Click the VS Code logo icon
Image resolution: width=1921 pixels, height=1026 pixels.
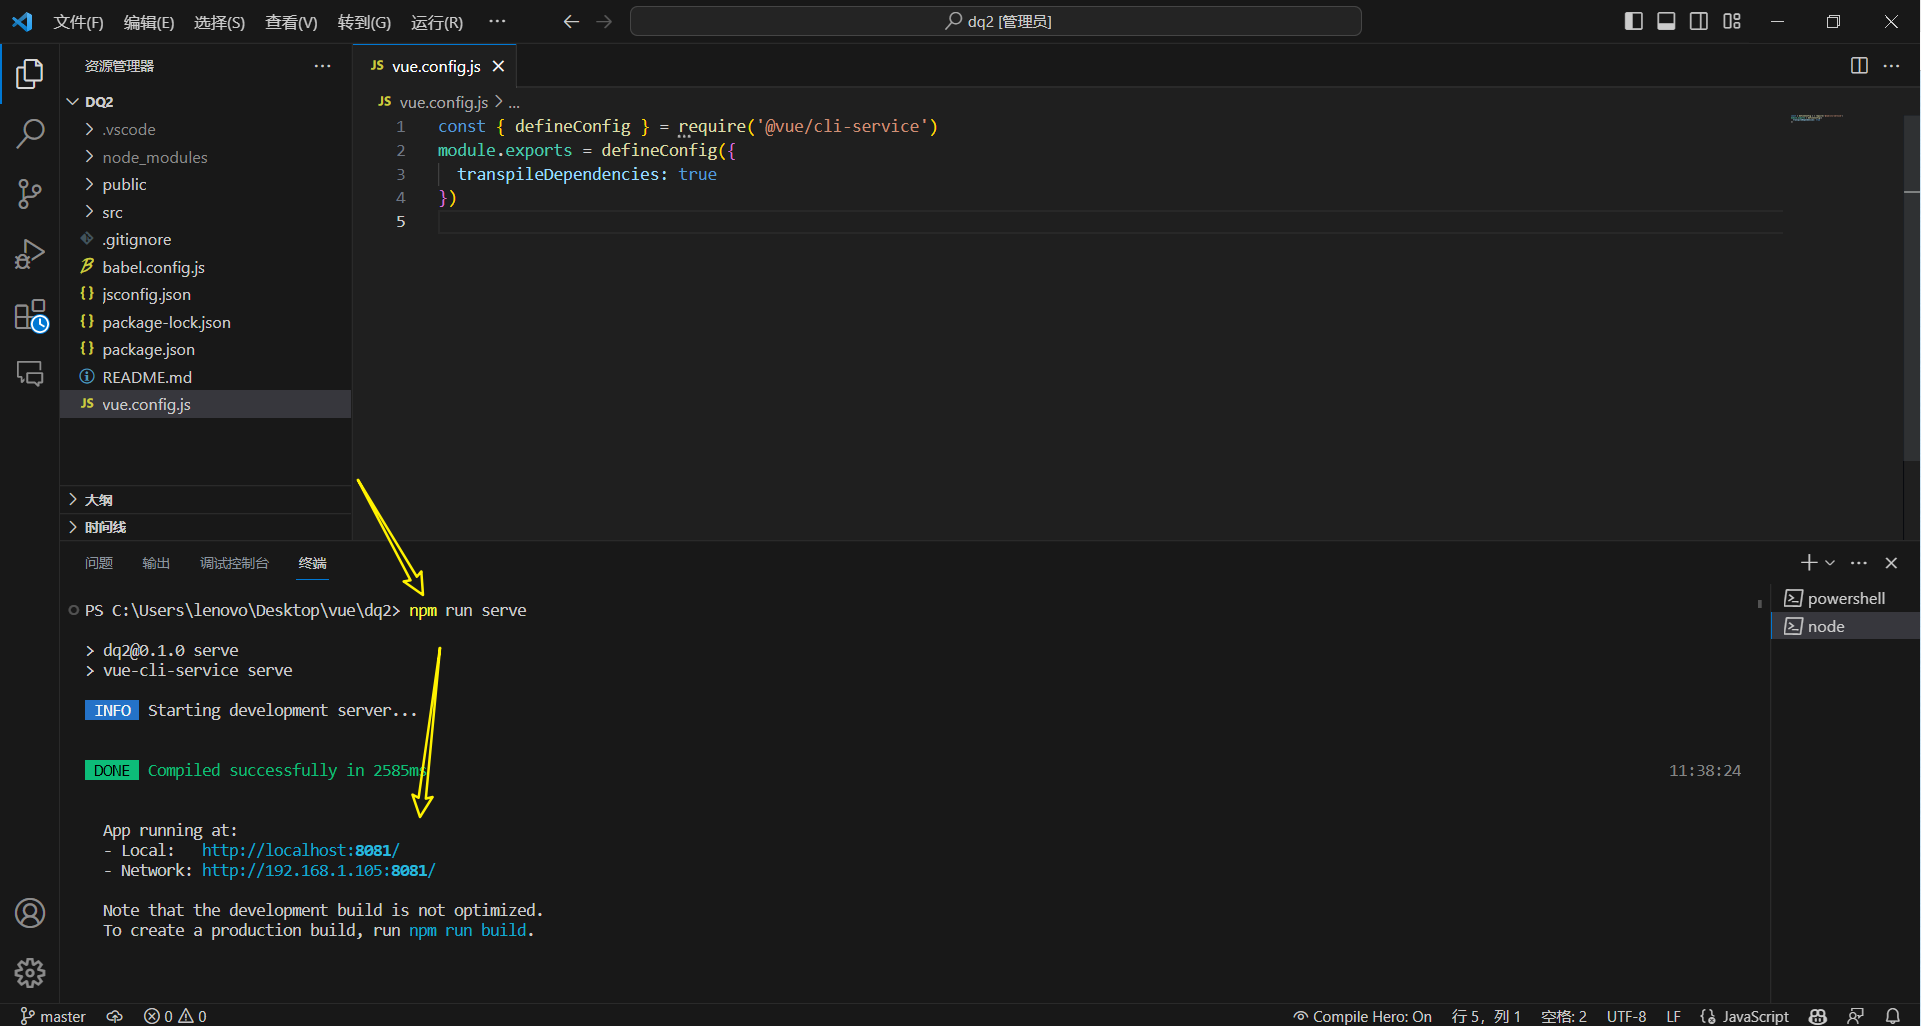[22, 21]
